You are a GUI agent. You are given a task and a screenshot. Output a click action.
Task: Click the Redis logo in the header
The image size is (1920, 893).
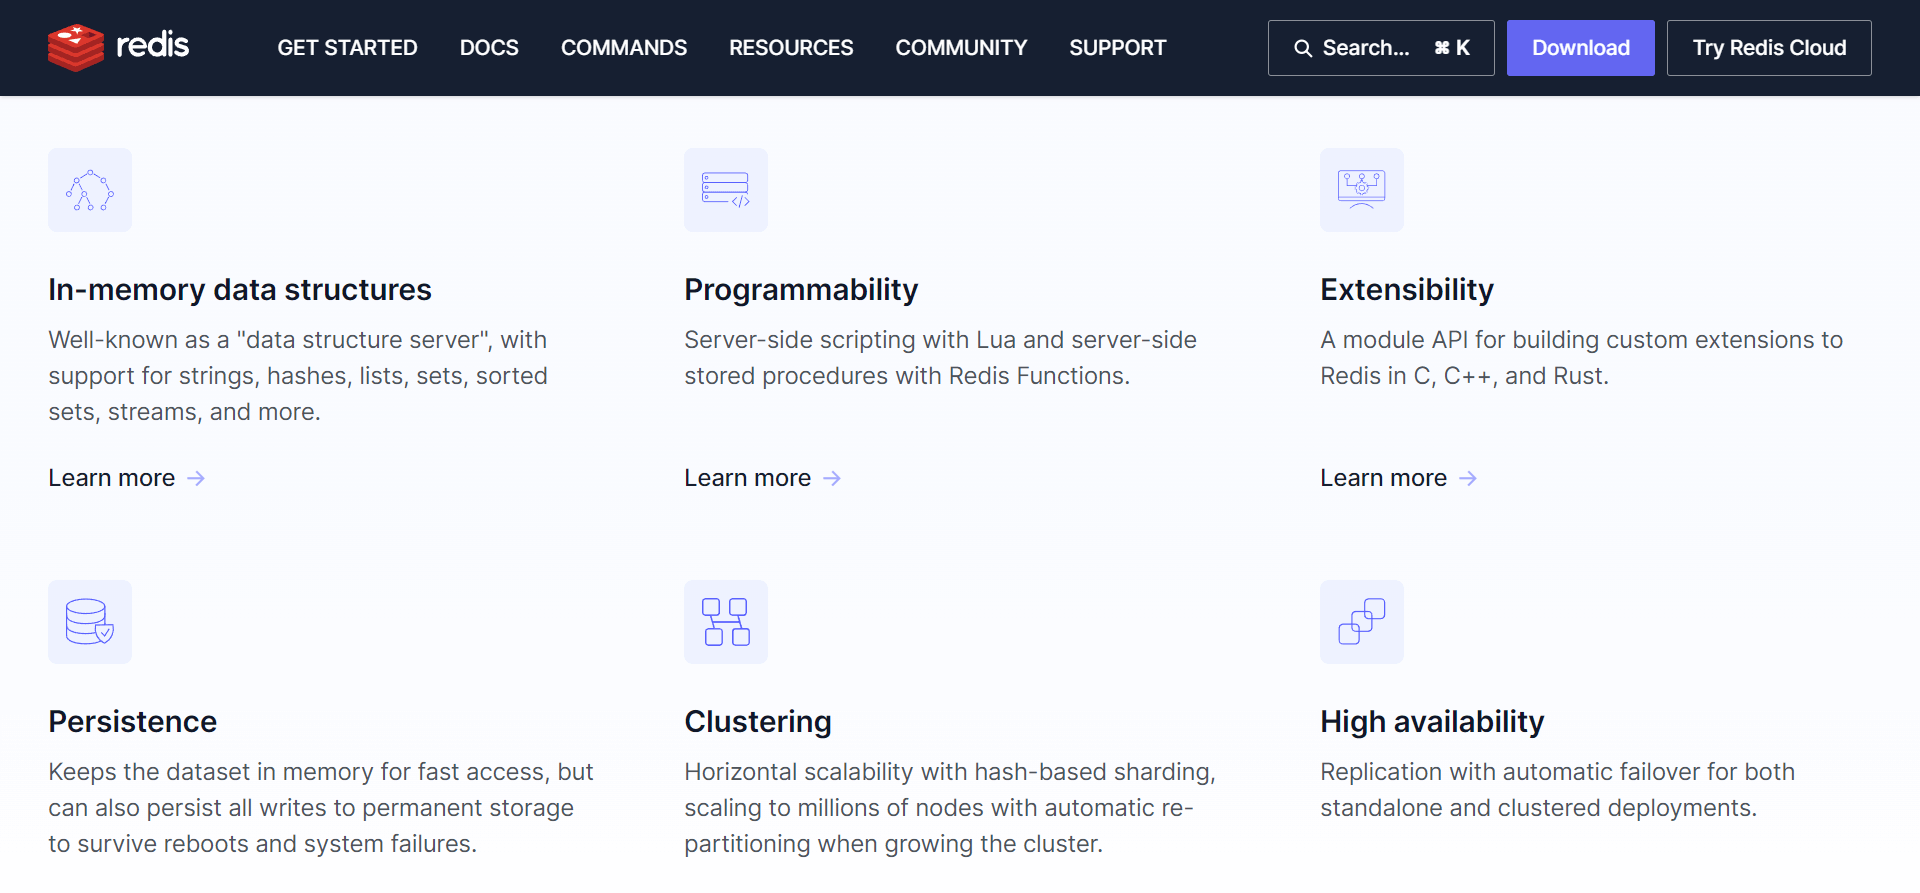click(118, 47)
